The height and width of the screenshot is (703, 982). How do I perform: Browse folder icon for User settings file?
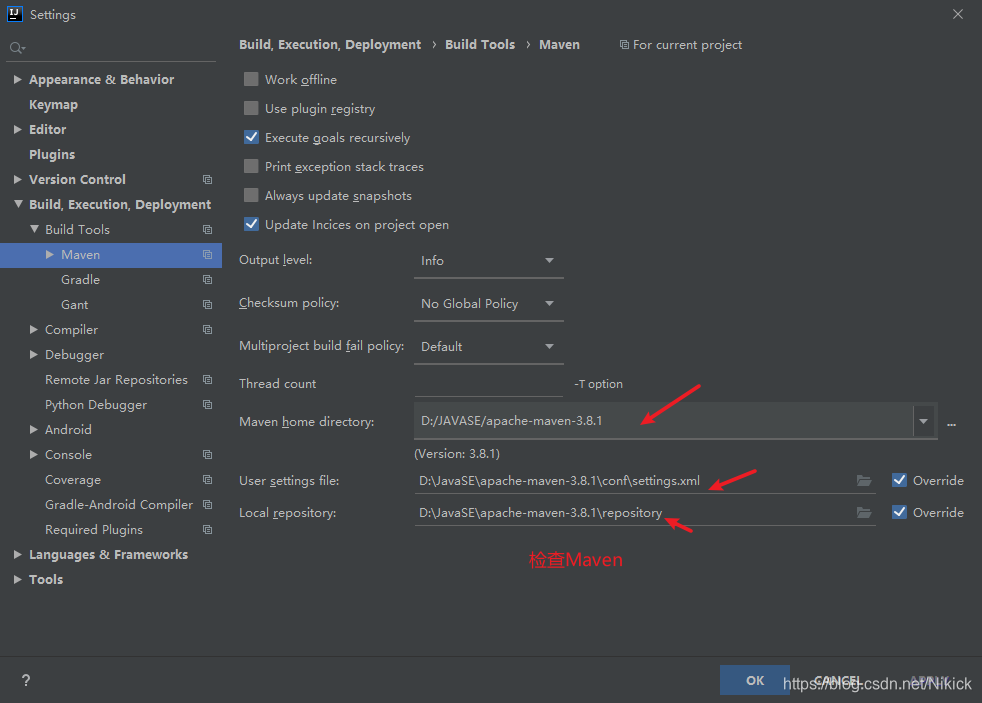[x=864, y=481]
